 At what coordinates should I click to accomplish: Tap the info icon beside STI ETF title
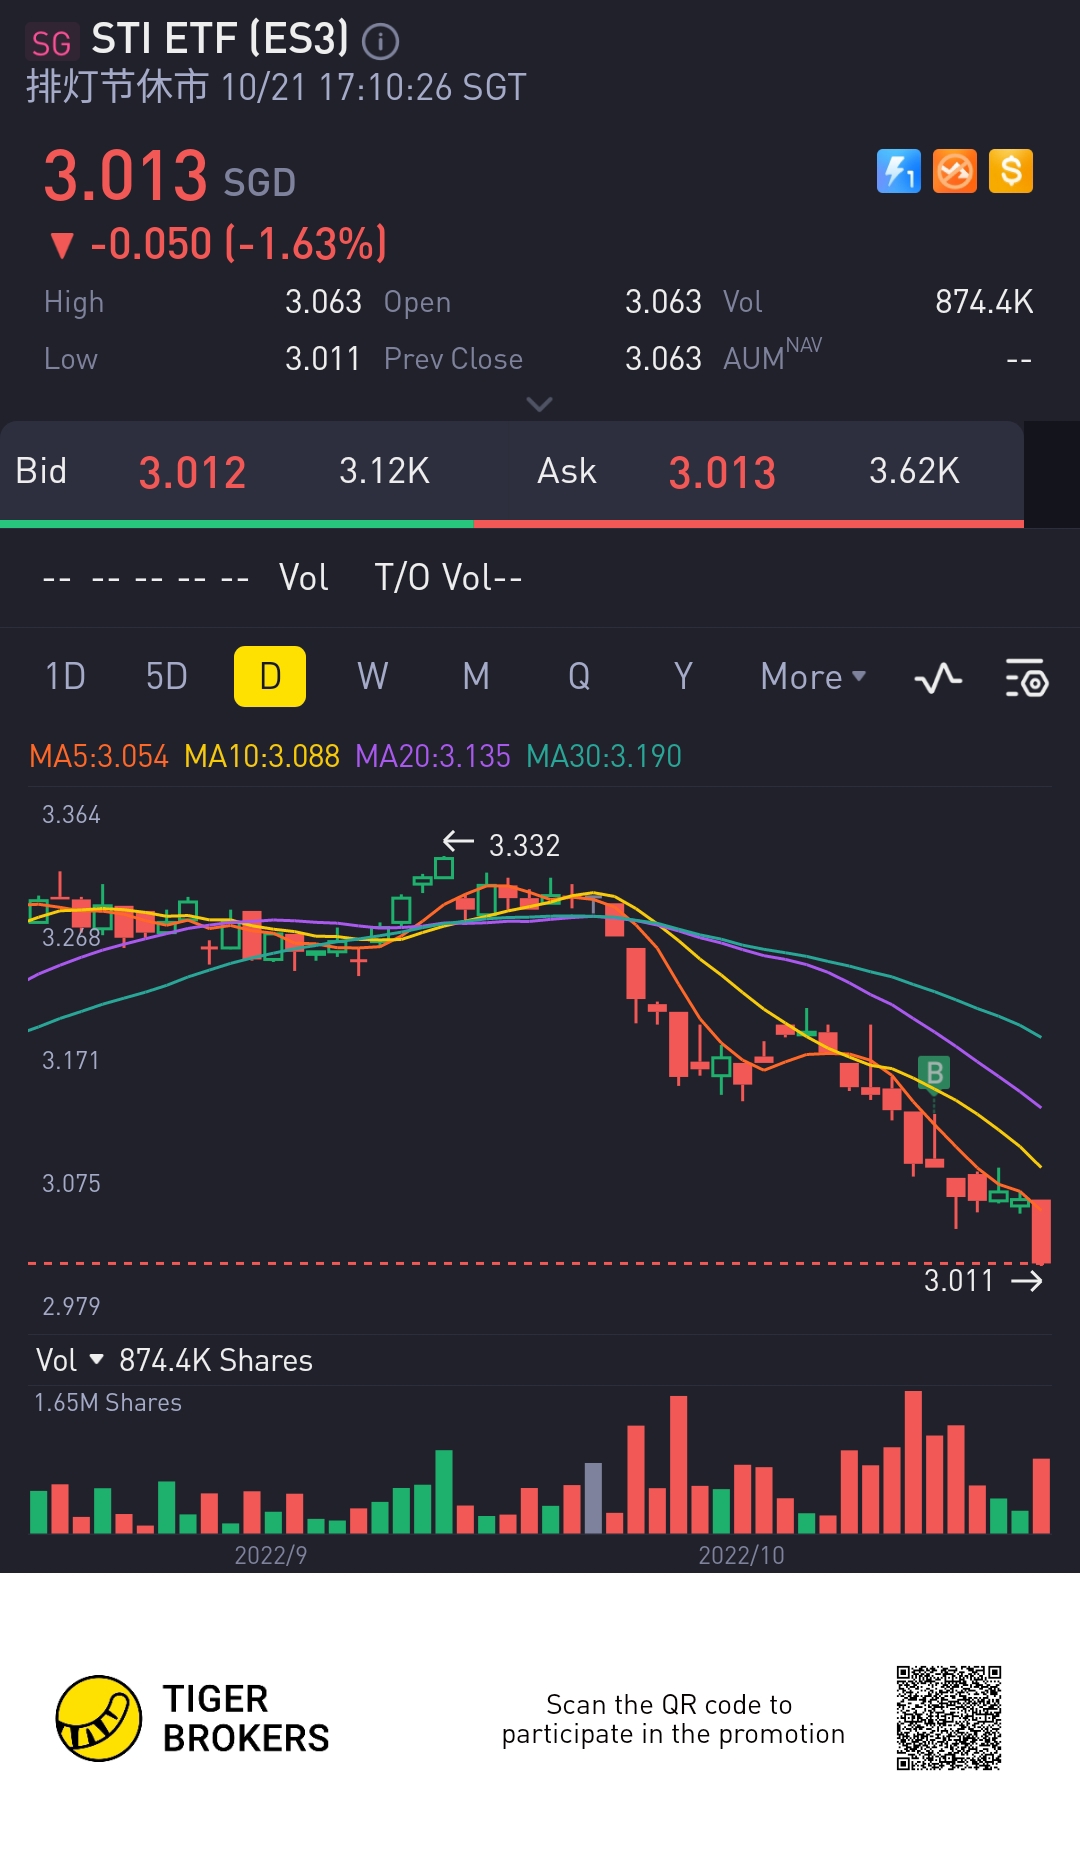pos(380,41)
